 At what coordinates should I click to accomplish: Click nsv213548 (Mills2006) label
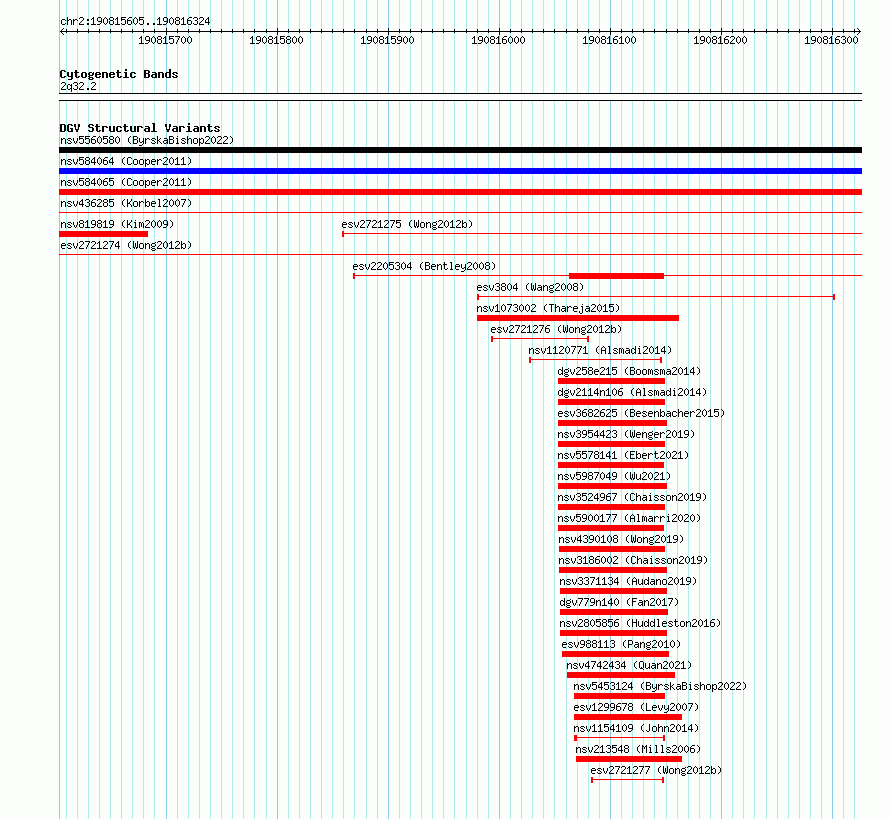(638, 749)
